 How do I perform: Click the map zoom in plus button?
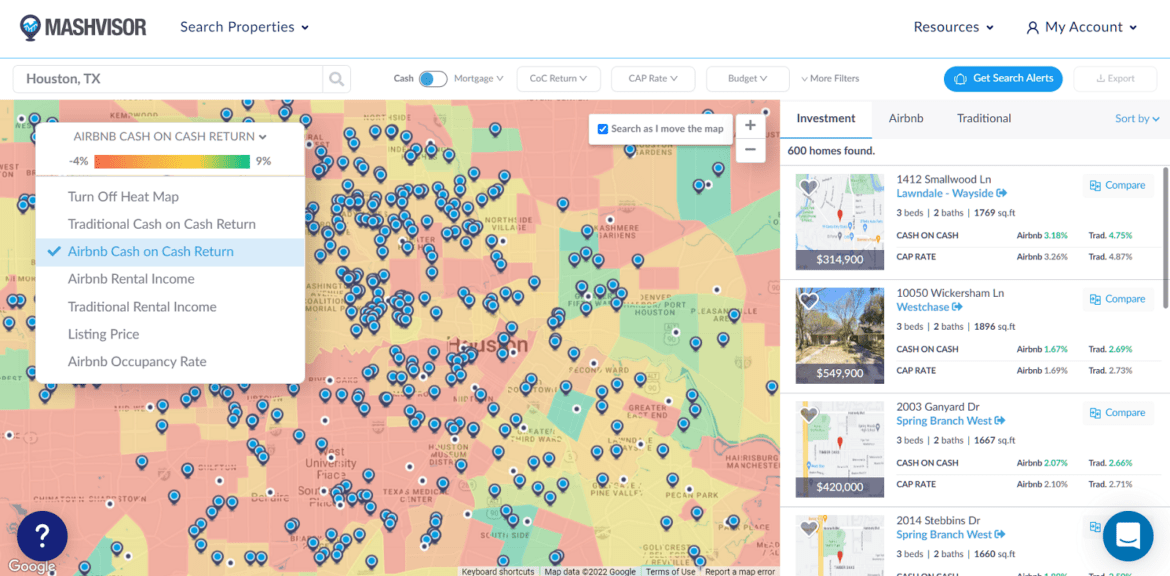click(x=749, y=126)
